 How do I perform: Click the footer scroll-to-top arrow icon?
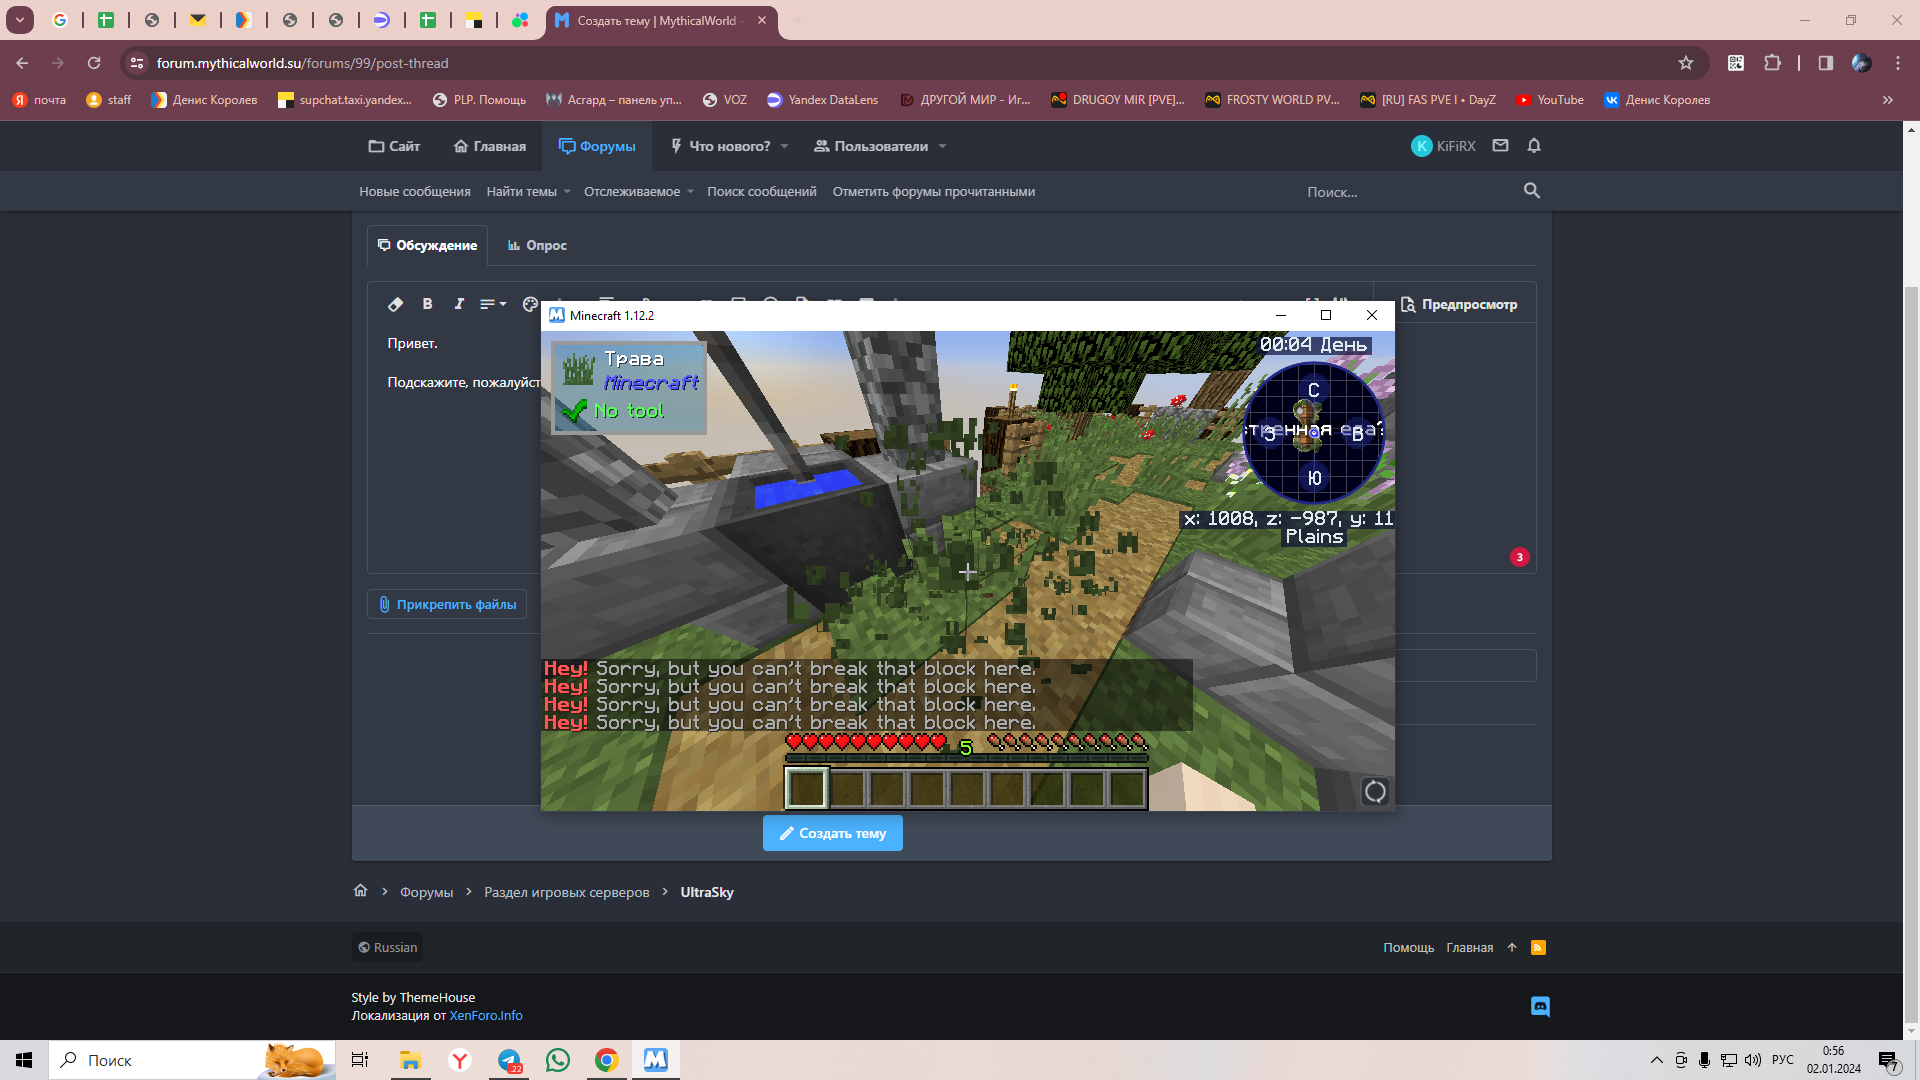[1512, 947]
